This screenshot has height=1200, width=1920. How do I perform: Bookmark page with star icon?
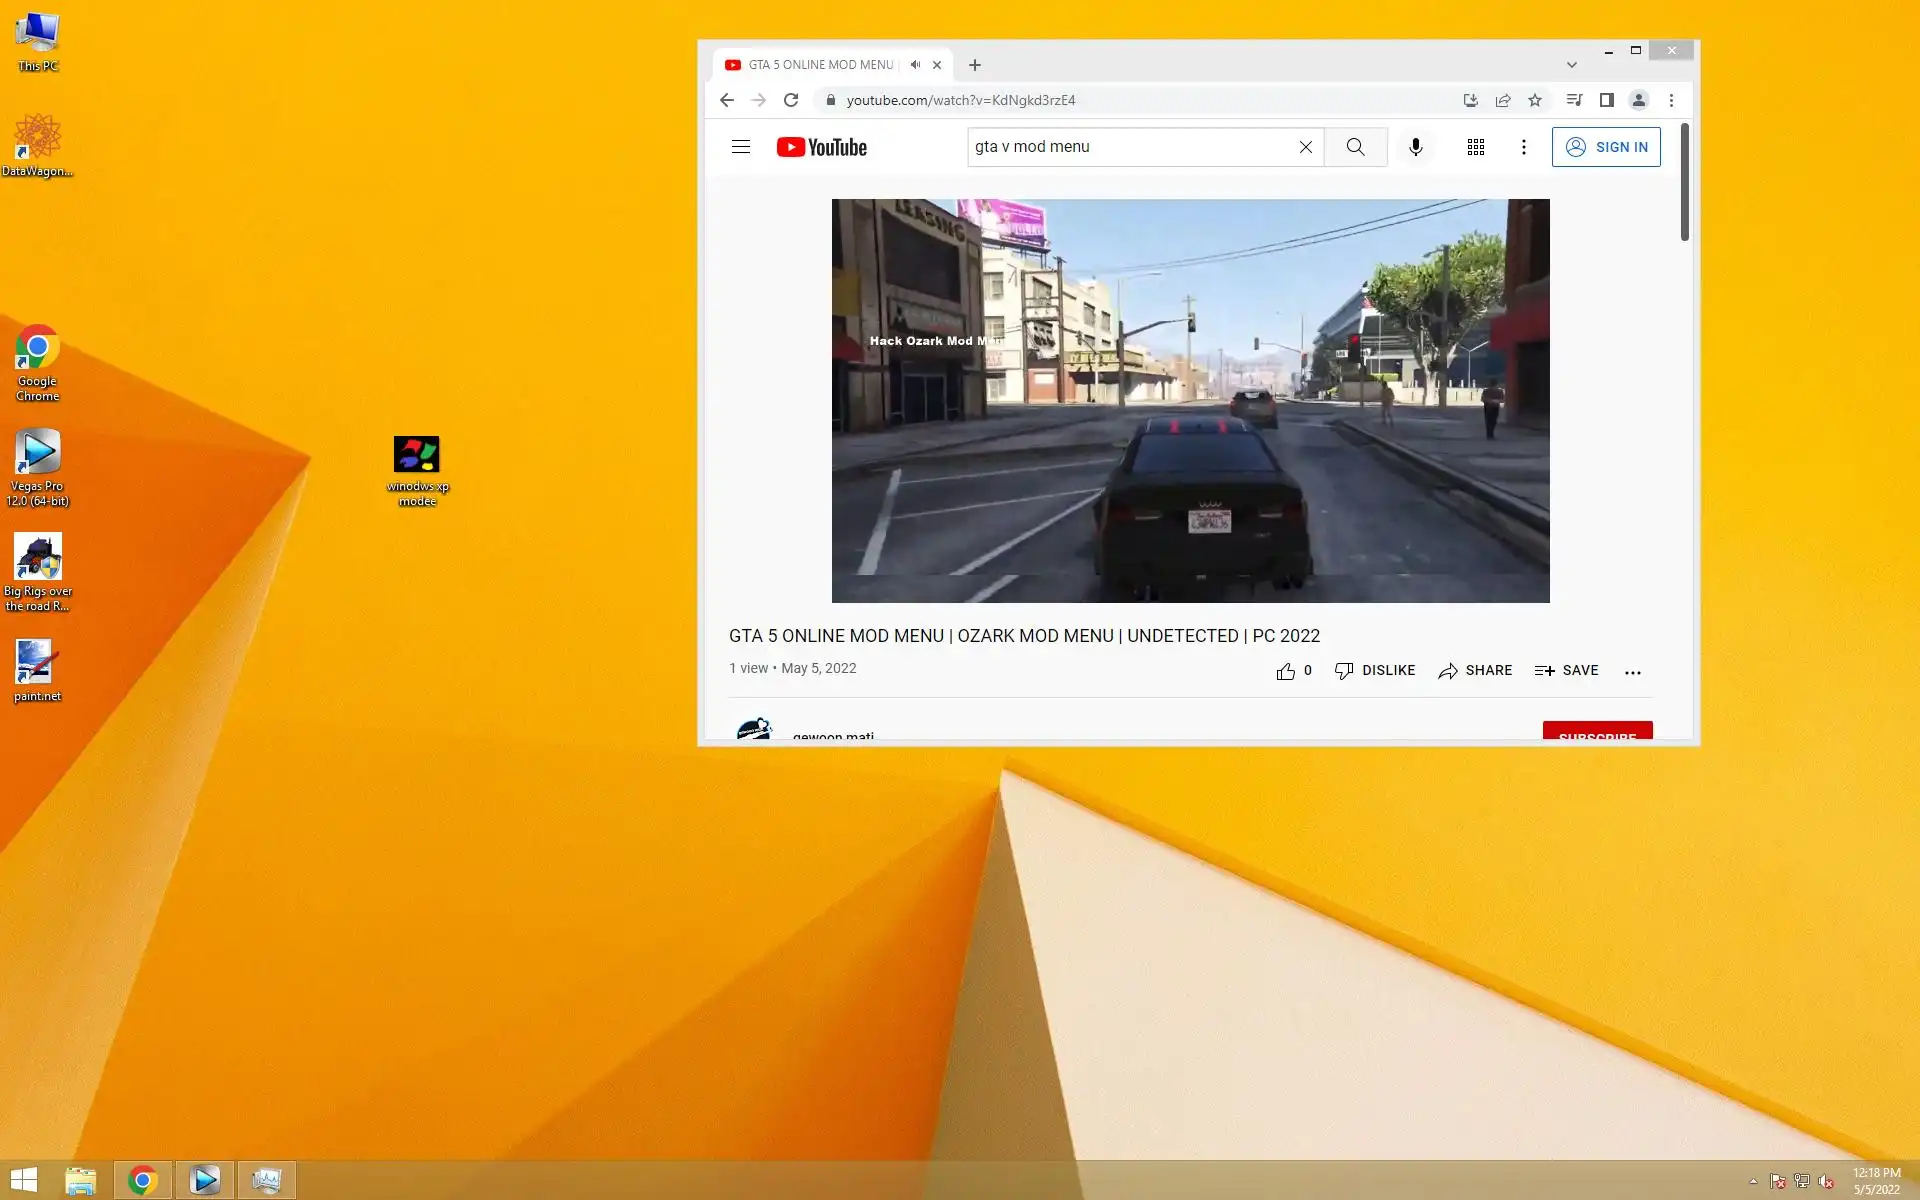pos(1535,100)
